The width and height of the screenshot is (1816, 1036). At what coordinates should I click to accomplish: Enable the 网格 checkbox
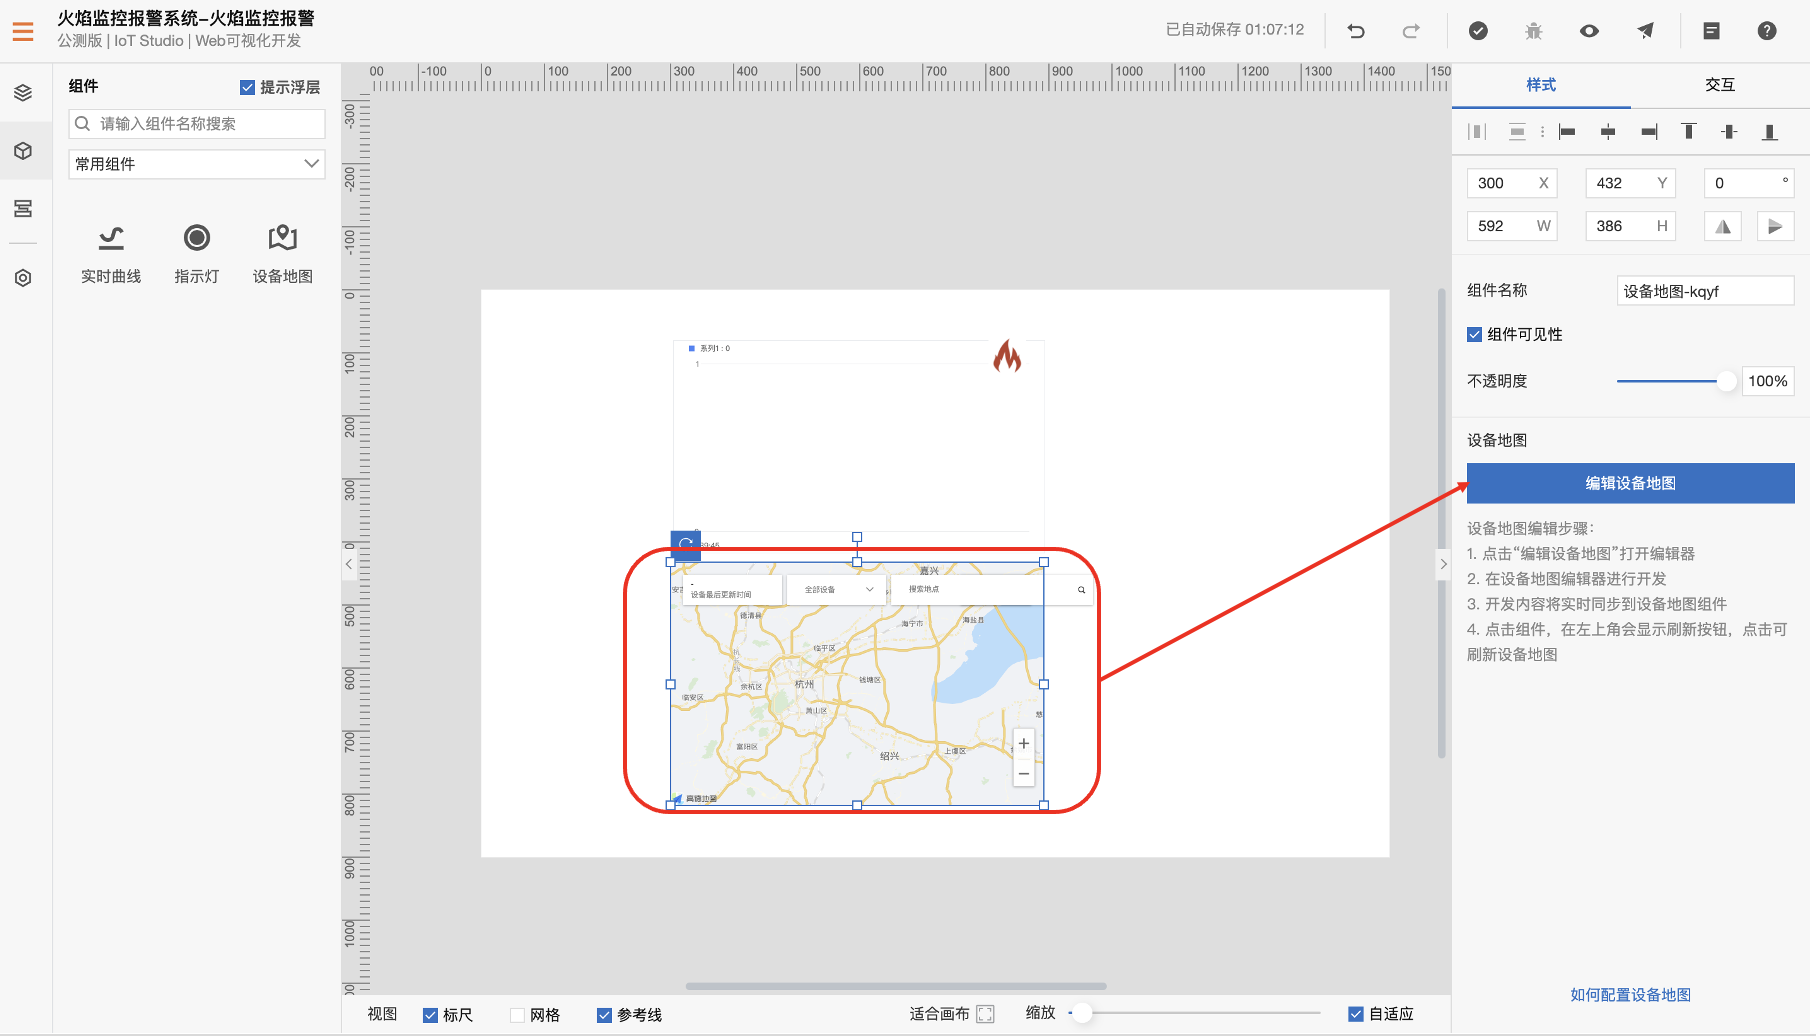(x=517, y=1015)
